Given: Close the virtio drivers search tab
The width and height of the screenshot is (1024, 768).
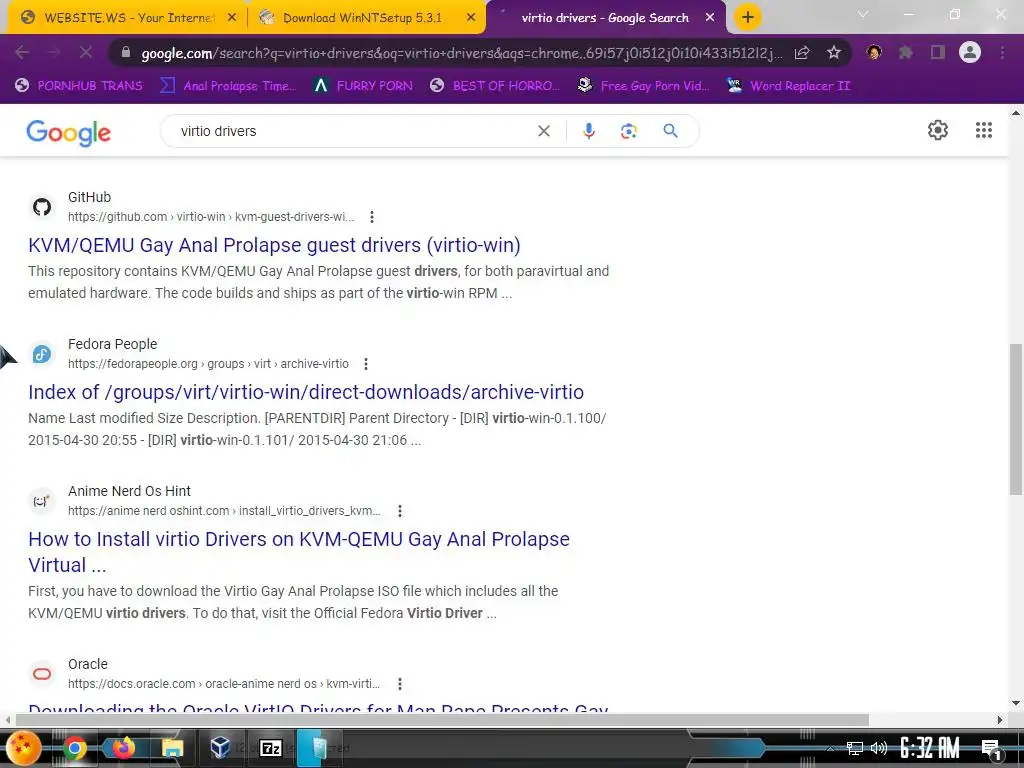Looking at the screenshot, I should coord(710,18).
